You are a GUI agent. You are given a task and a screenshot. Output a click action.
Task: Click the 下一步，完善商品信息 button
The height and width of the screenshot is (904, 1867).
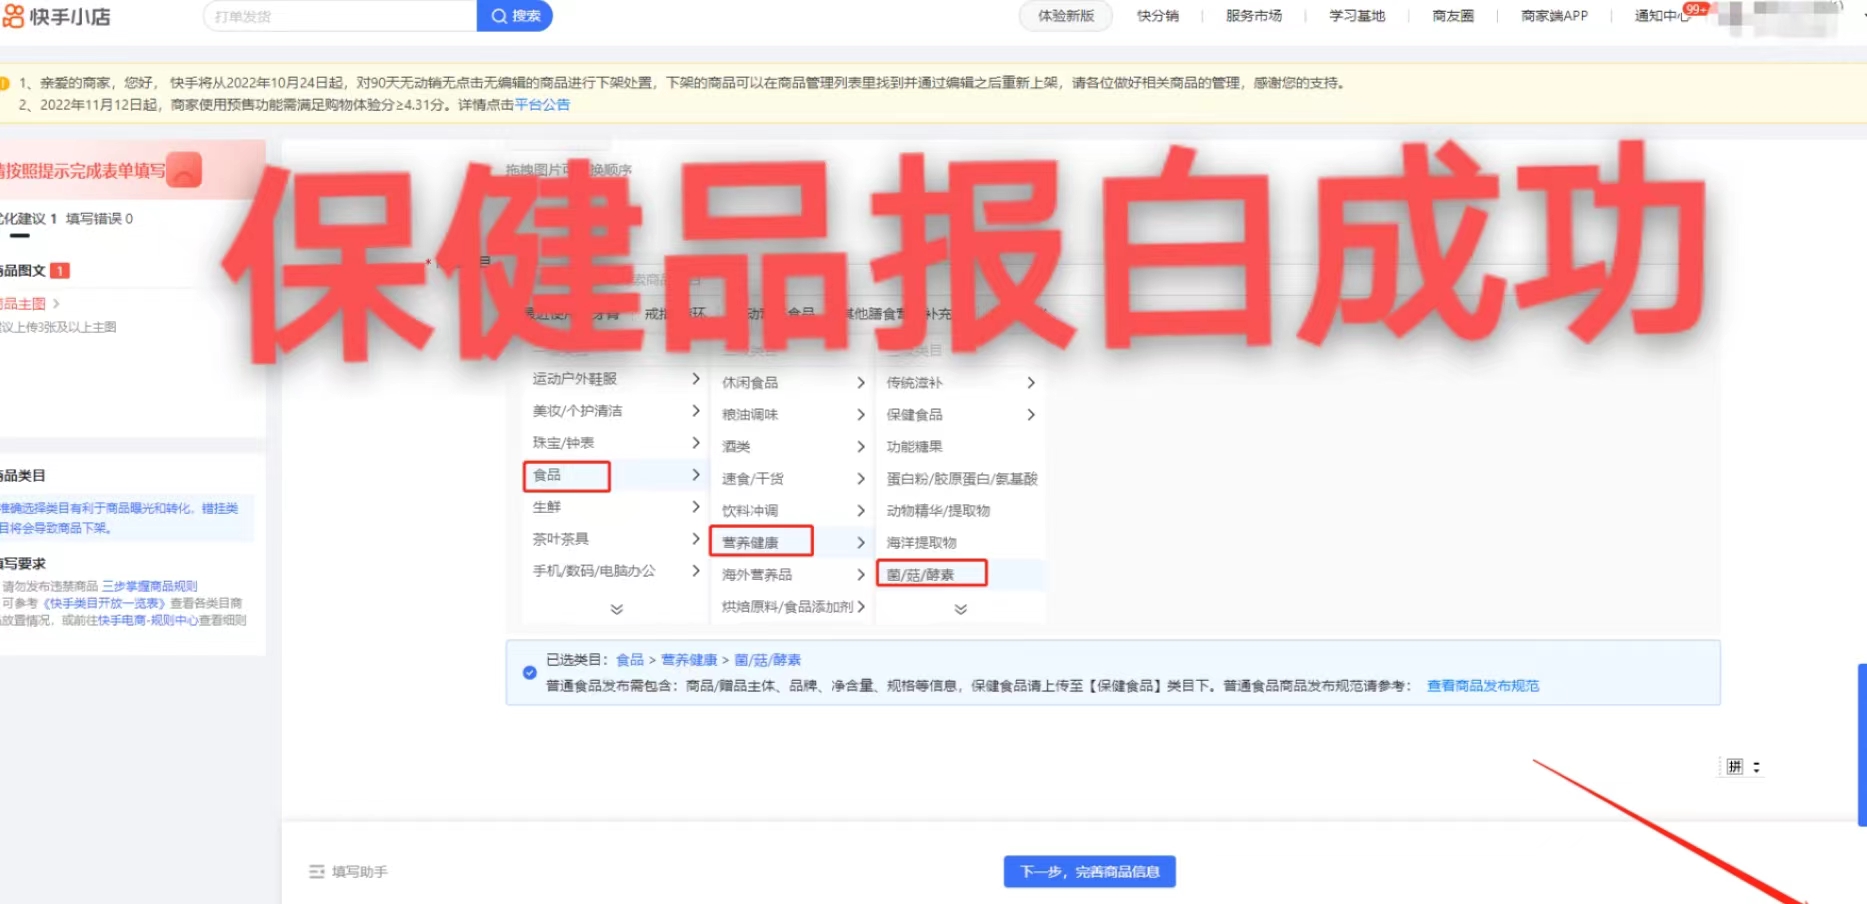coord(1089,871)
